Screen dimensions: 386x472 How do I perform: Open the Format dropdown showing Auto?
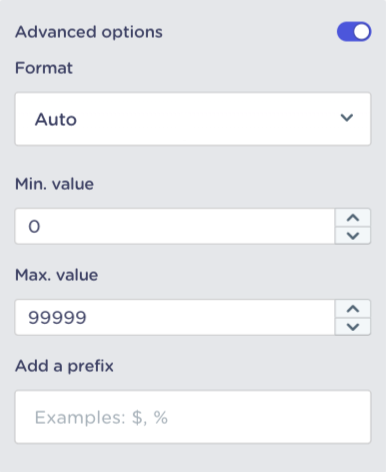(x=193, y=119)
